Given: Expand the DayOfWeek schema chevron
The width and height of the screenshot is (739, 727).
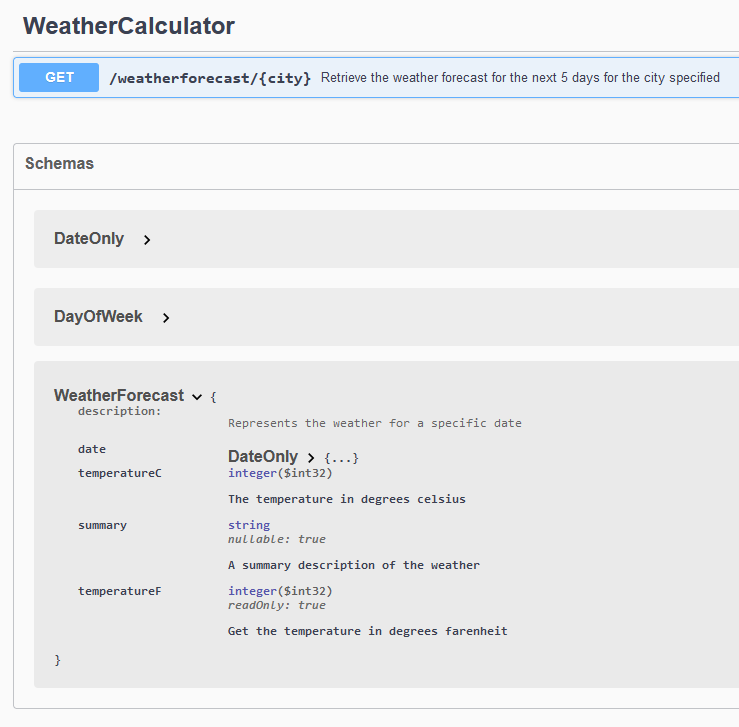Looking at the screenshot, I should [166, 318].
